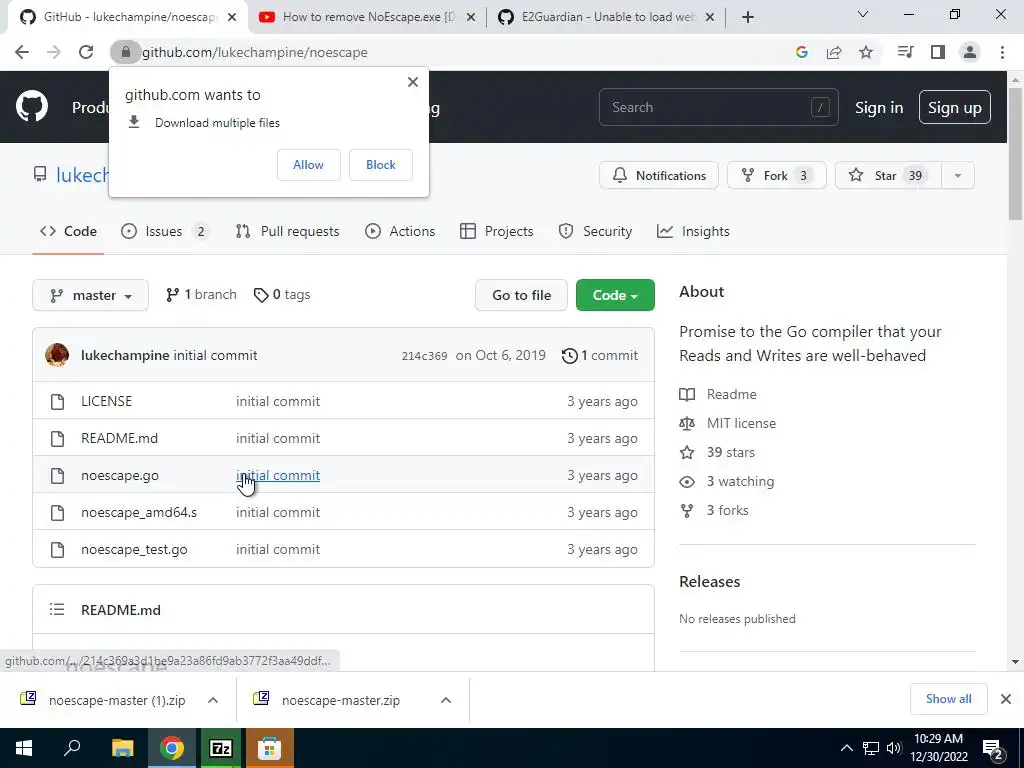Open a new tab with the plus button

click(x=748, y=17)
